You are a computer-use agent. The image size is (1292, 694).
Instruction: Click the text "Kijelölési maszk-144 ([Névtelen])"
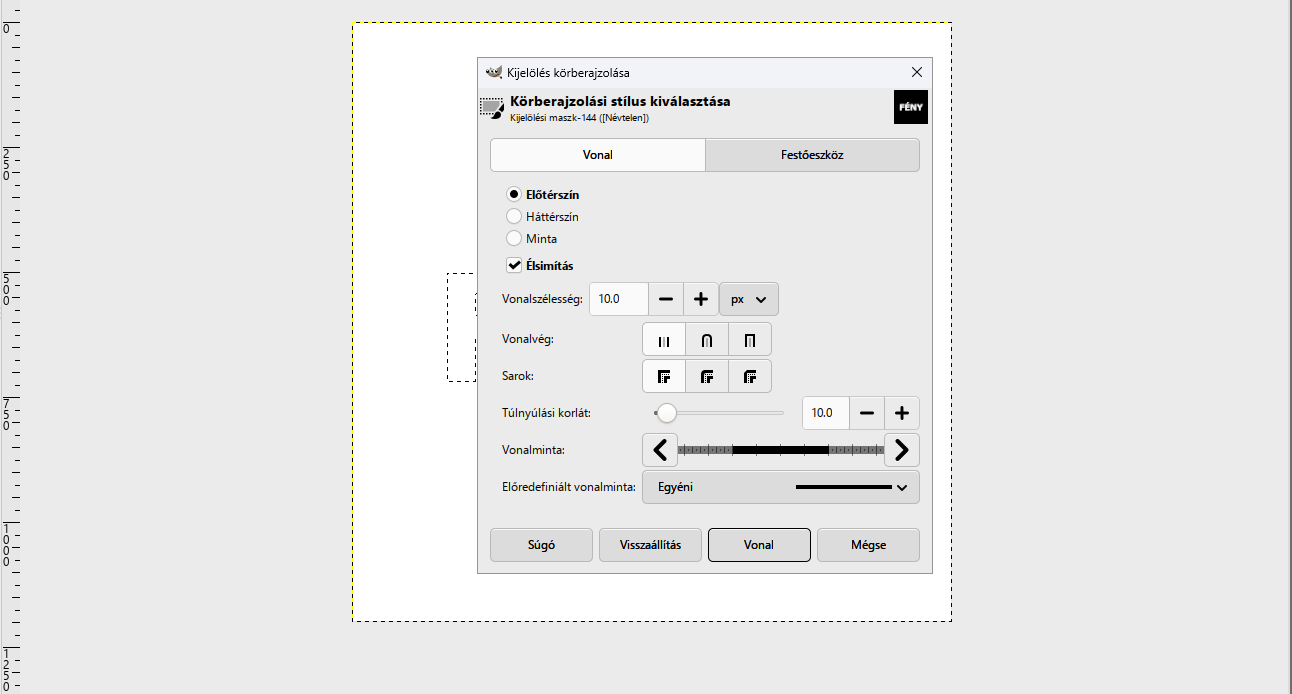(x=580, y=118)
